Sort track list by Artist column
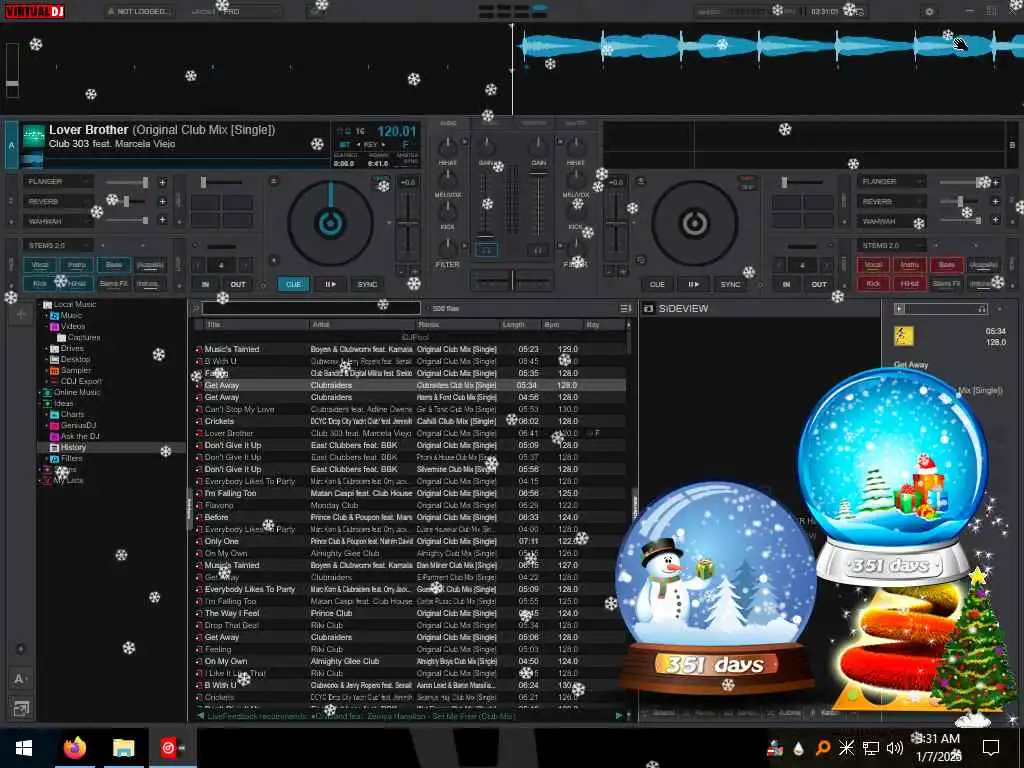 point(362,325)
